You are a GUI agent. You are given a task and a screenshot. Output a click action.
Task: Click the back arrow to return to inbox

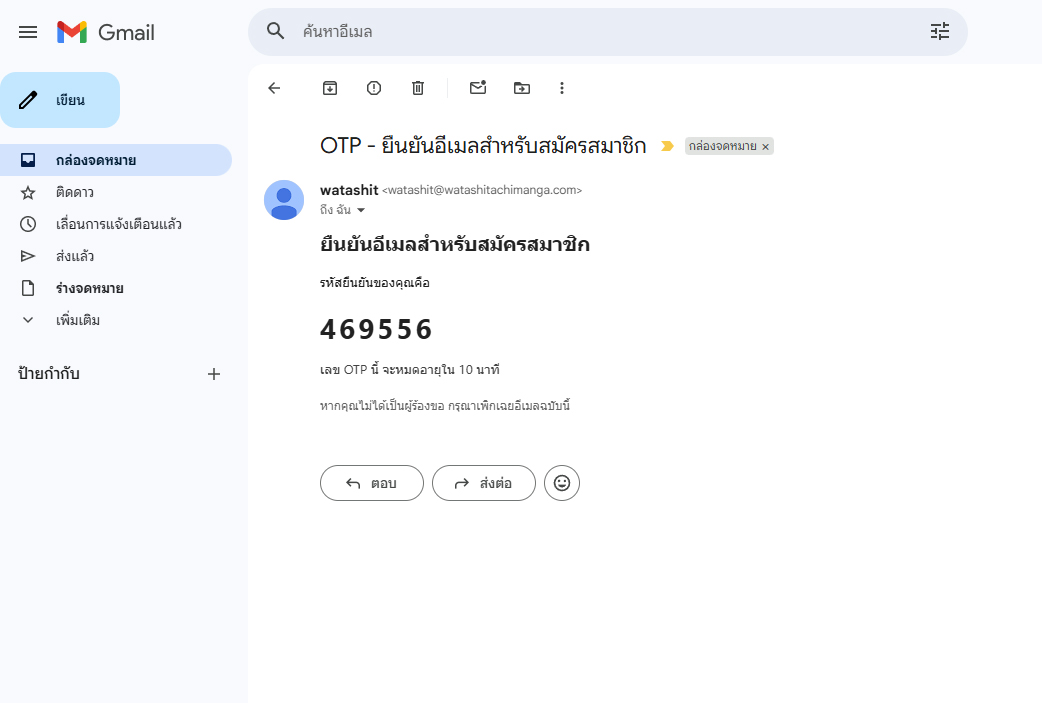[274, 88]
